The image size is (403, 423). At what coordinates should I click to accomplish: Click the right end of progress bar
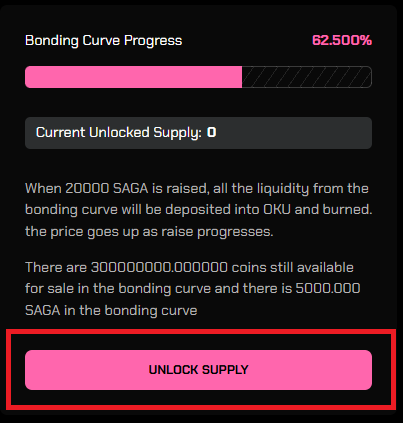(367, 77)
